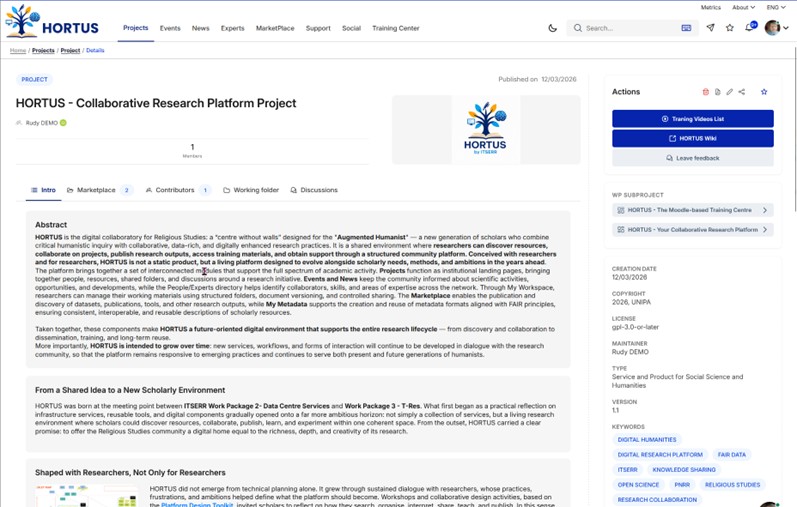
Task: Switch to Marketplace tab
Action: (100, 190)
